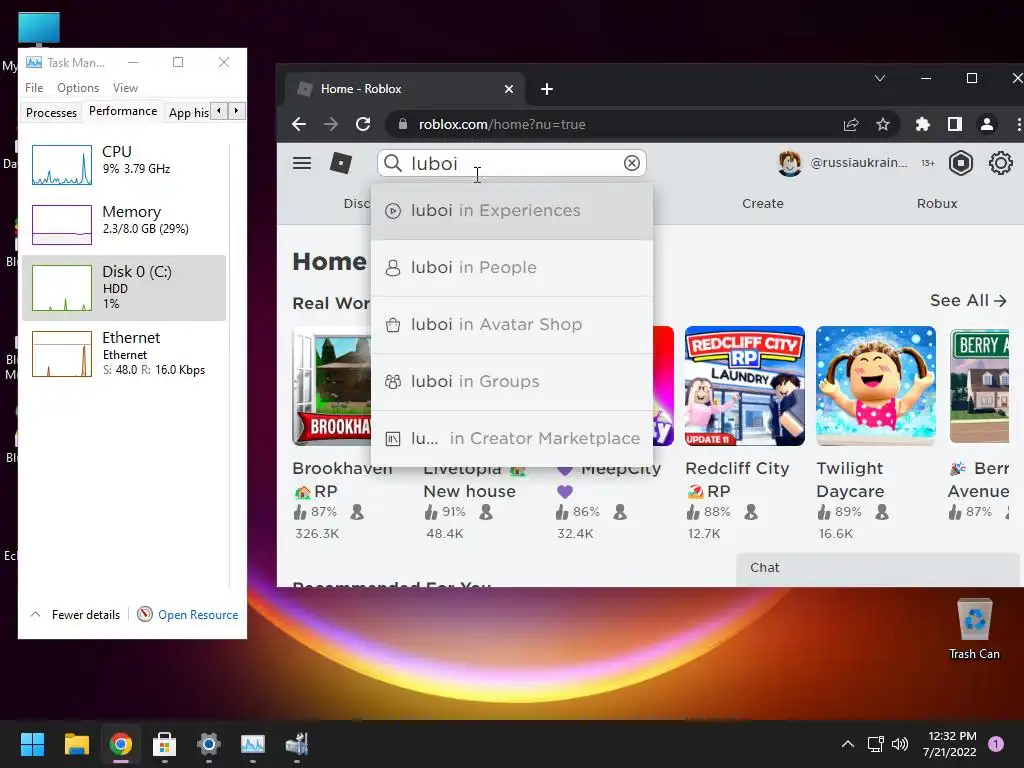
Task: Click the Roblox search input field
Action: (x=512, y=163)
